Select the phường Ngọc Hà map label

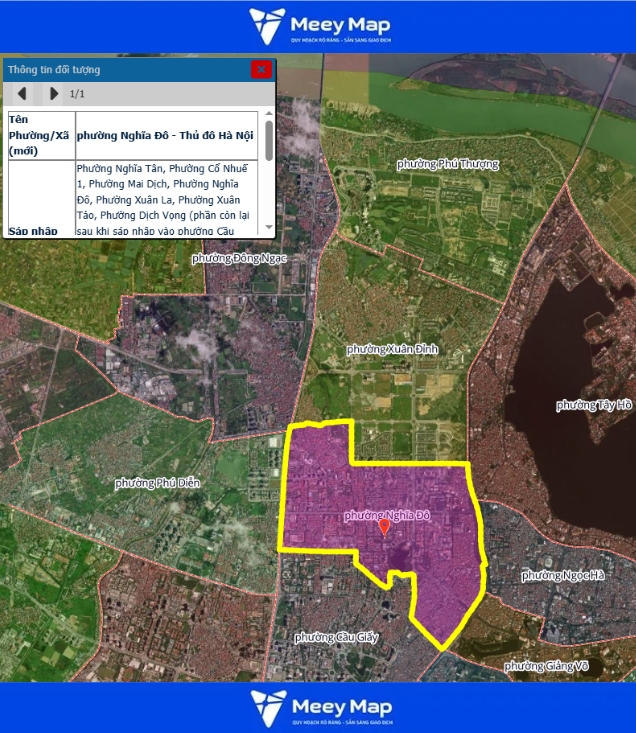563,575
